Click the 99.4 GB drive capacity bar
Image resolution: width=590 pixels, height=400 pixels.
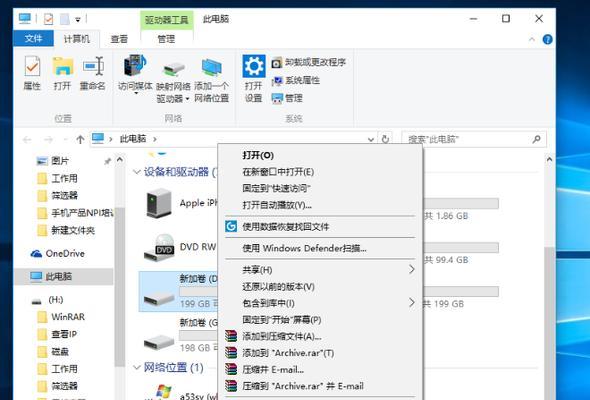coord(461,247)
